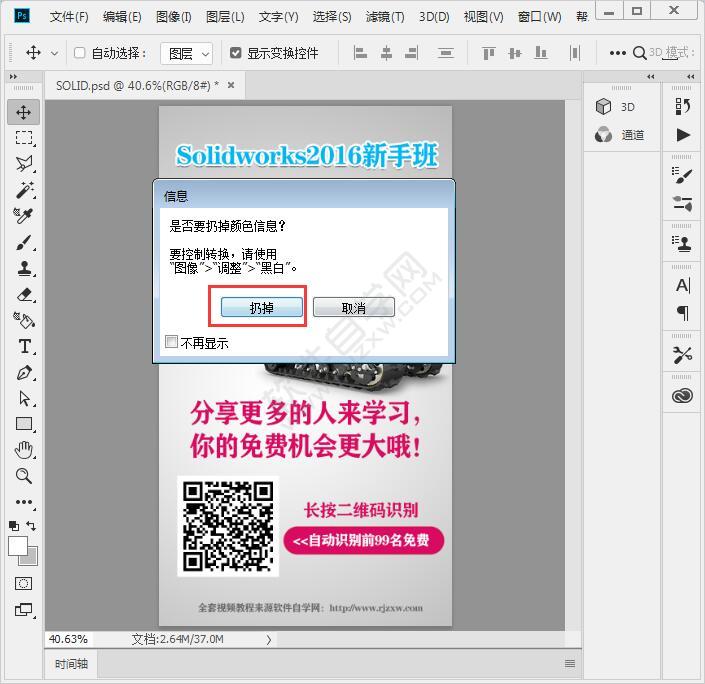Click the foreground color swatch
The width and height of the screenshot is (705, 684).
(x=18, y=546)
